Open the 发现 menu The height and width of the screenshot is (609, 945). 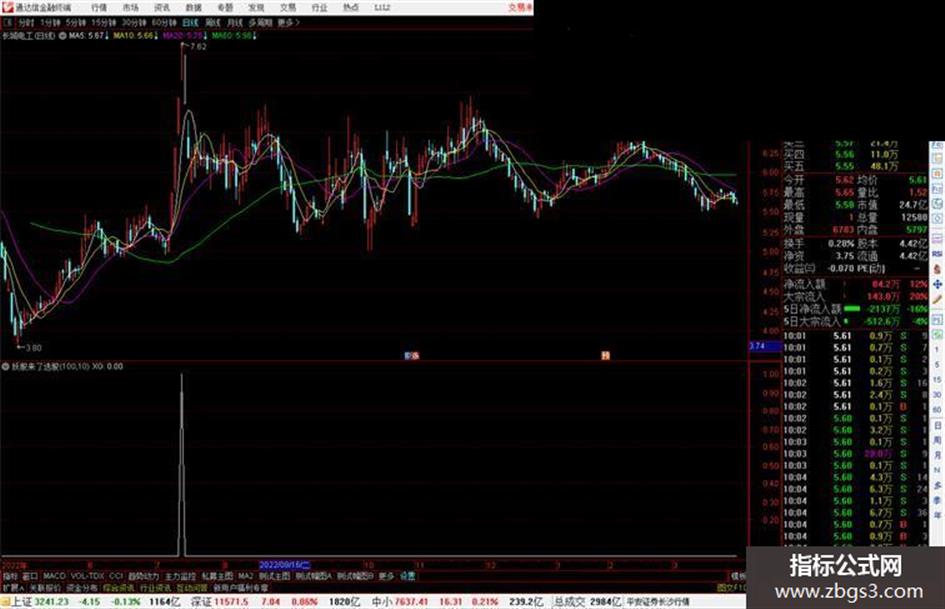256,7
